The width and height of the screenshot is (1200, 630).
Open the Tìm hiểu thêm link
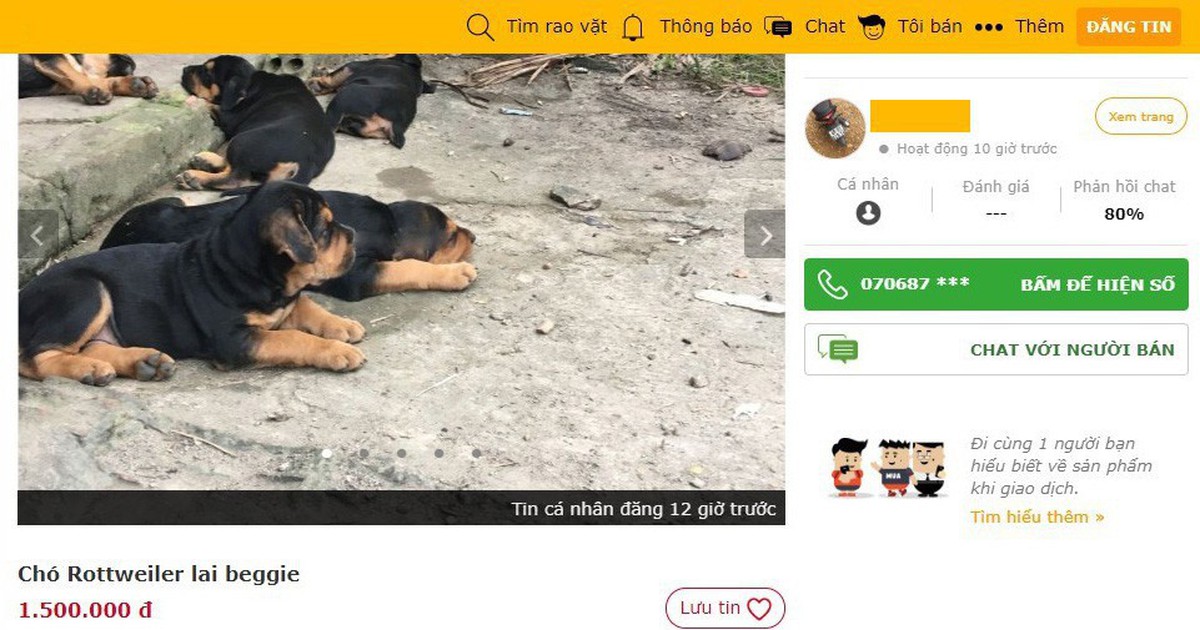tap(1037, 517)
